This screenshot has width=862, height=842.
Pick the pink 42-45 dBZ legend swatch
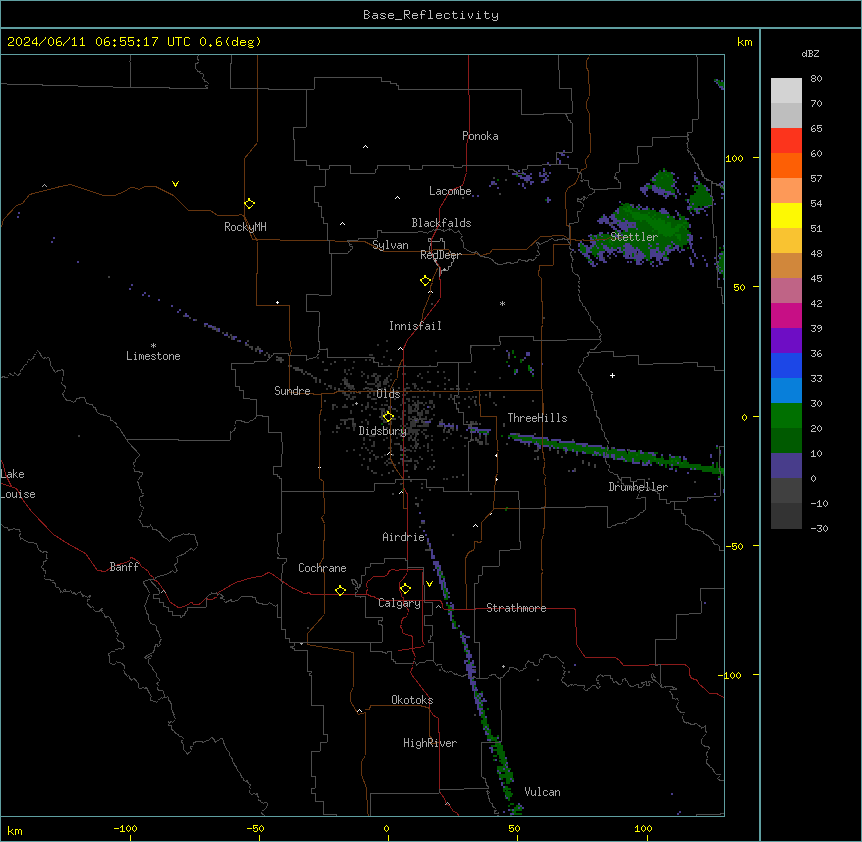coord(786,291)
